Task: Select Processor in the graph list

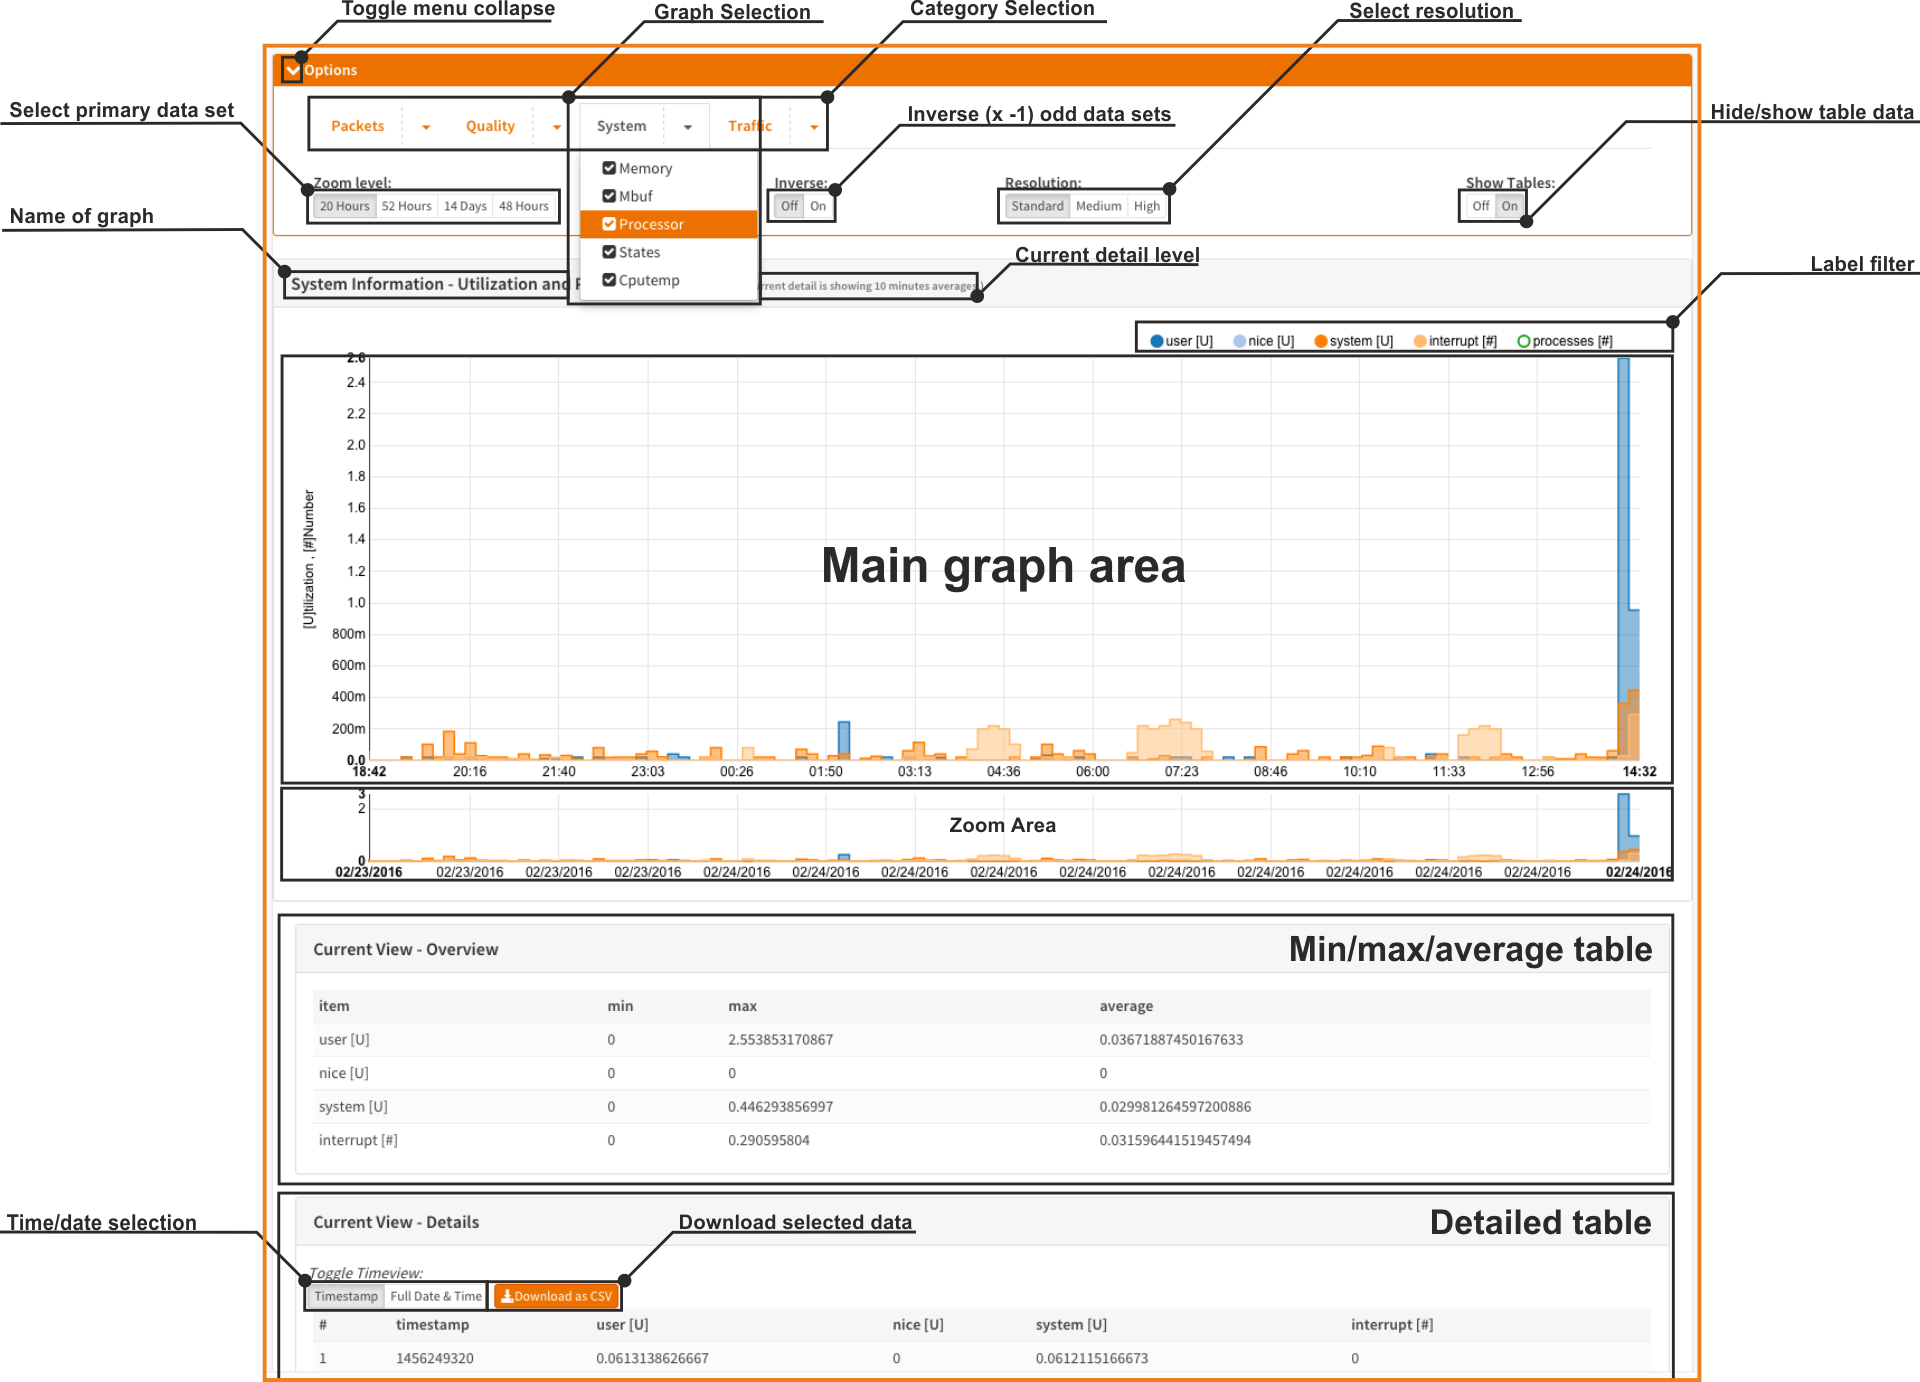Action: (x=651, y=224)
